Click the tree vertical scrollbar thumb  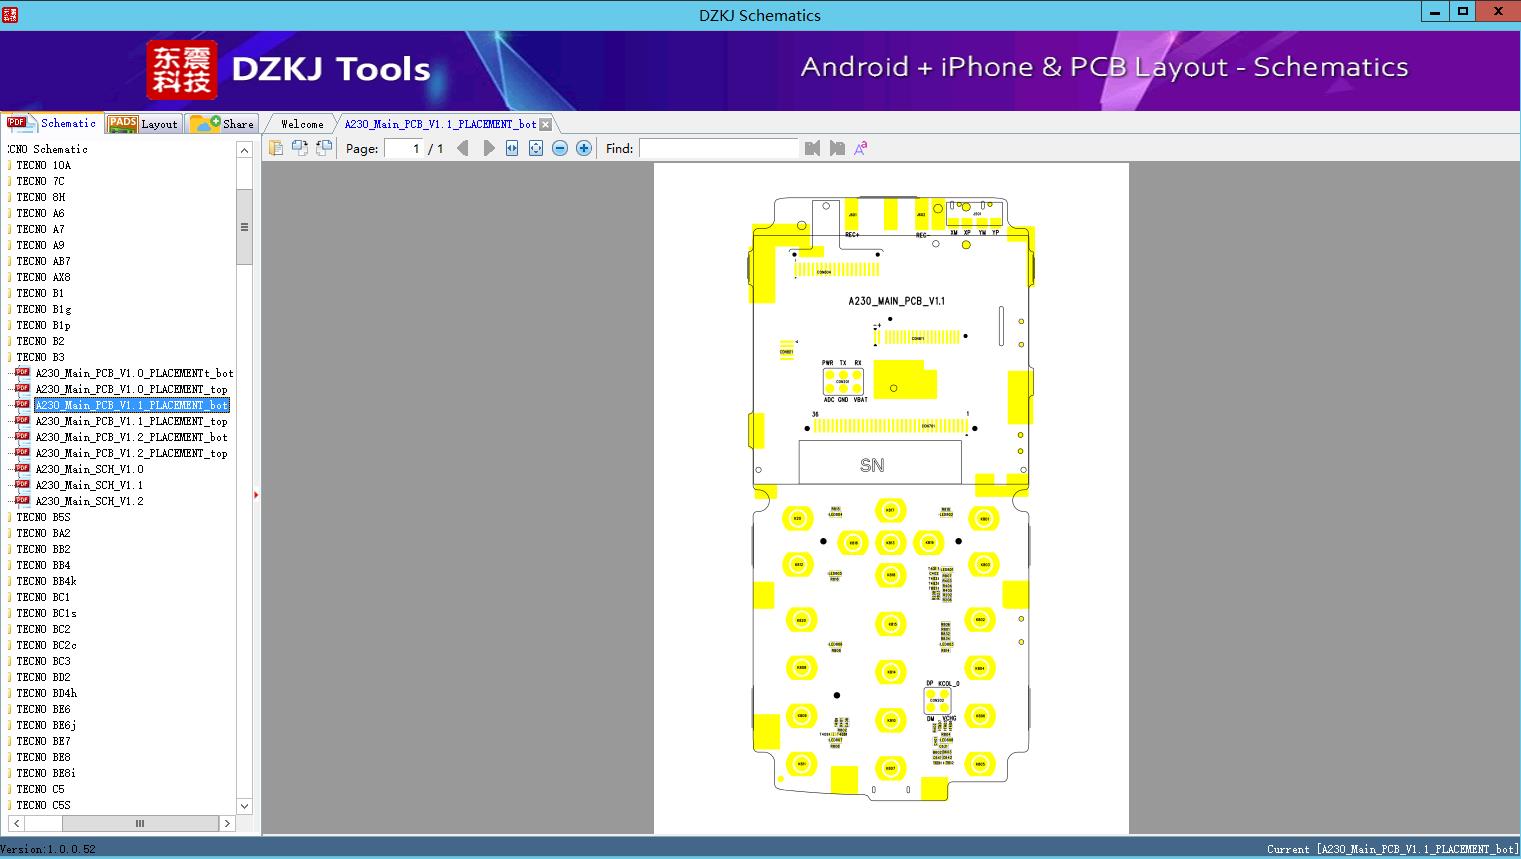click(x=244, y=226)
